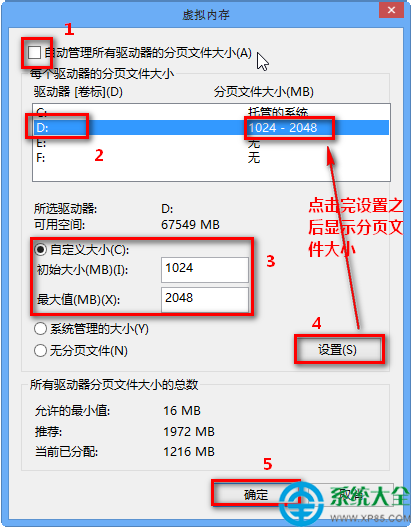The height and width of the screenshot is (529, 413).
Task: Click the 自定义大小(C) label text
Action: pyautogui.click(x=89, y=250)
